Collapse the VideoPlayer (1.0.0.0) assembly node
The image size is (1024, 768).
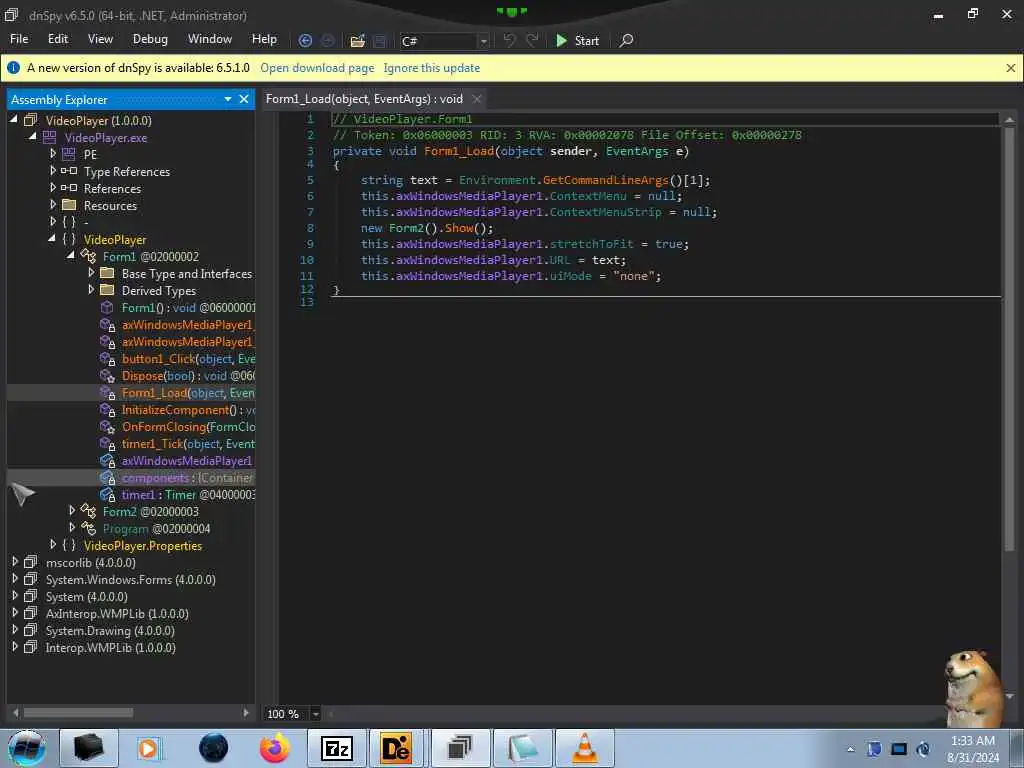tap(14, 120)
